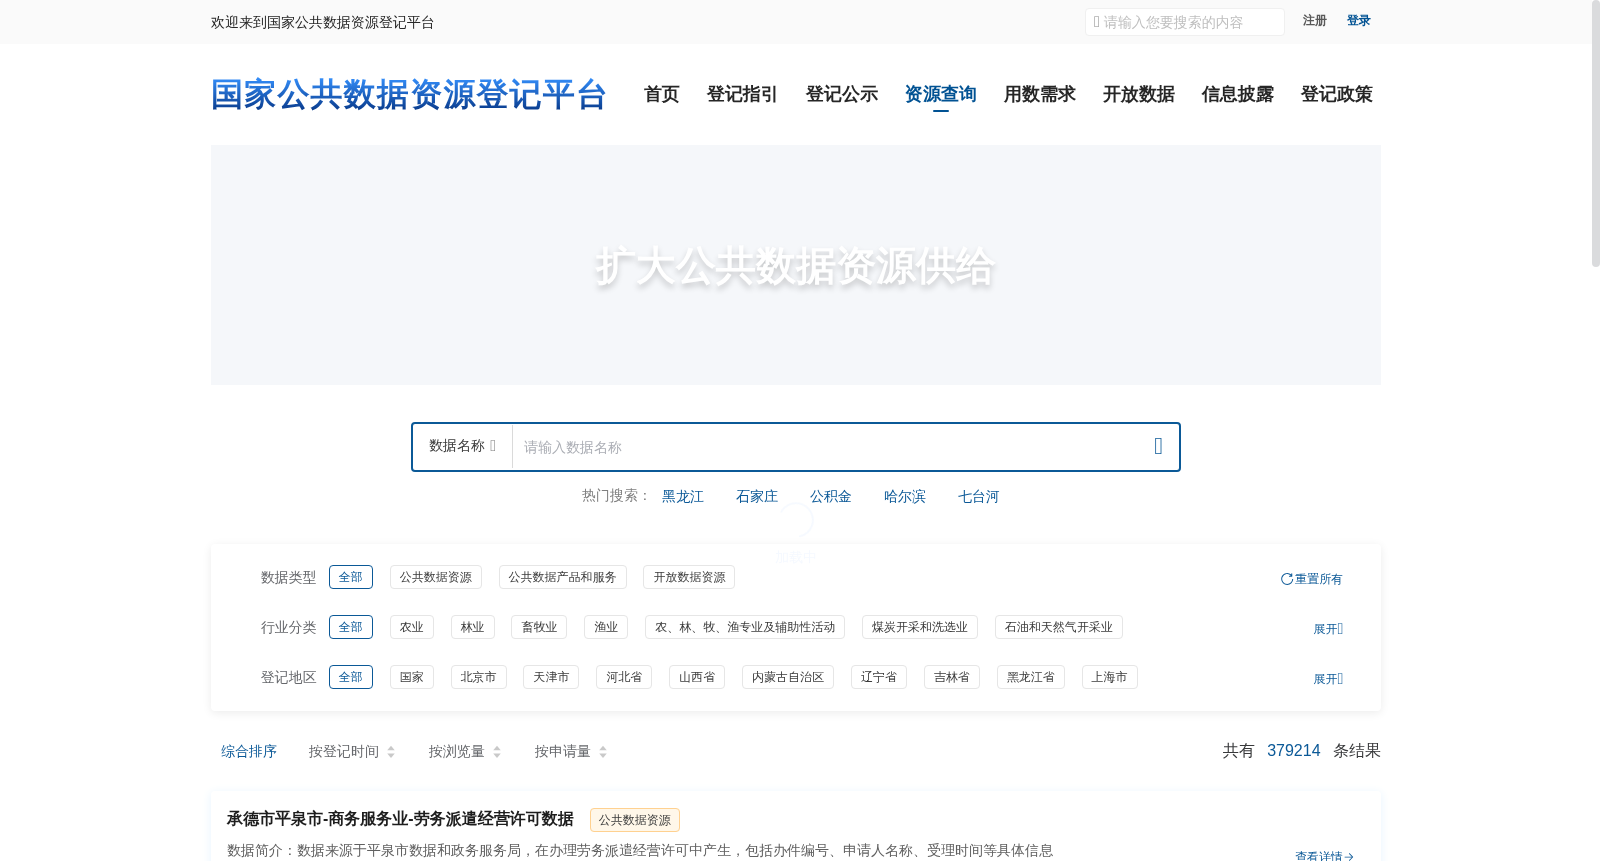The height and width of the screenshot is (861, 1600).
Task: Filter by 开放数据资源 data type
Action: 689,577
